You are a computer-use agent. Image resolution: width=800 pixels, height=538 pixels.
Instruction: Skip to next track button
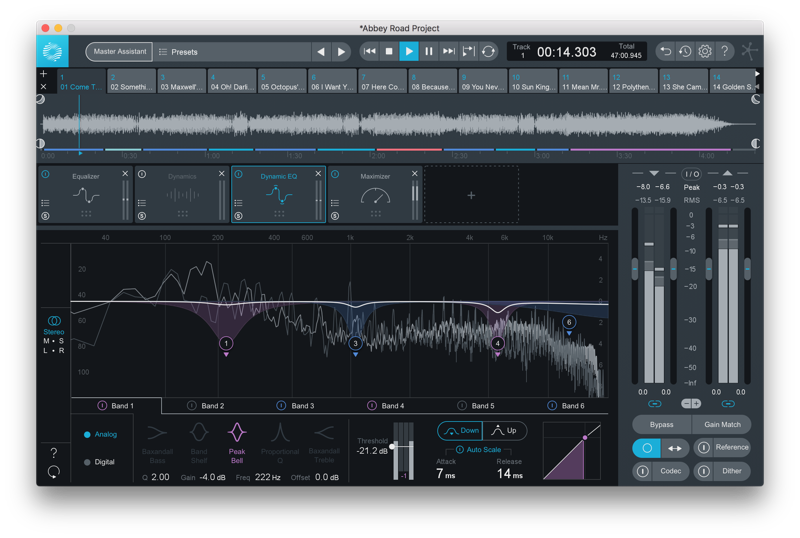pos(448,51)
